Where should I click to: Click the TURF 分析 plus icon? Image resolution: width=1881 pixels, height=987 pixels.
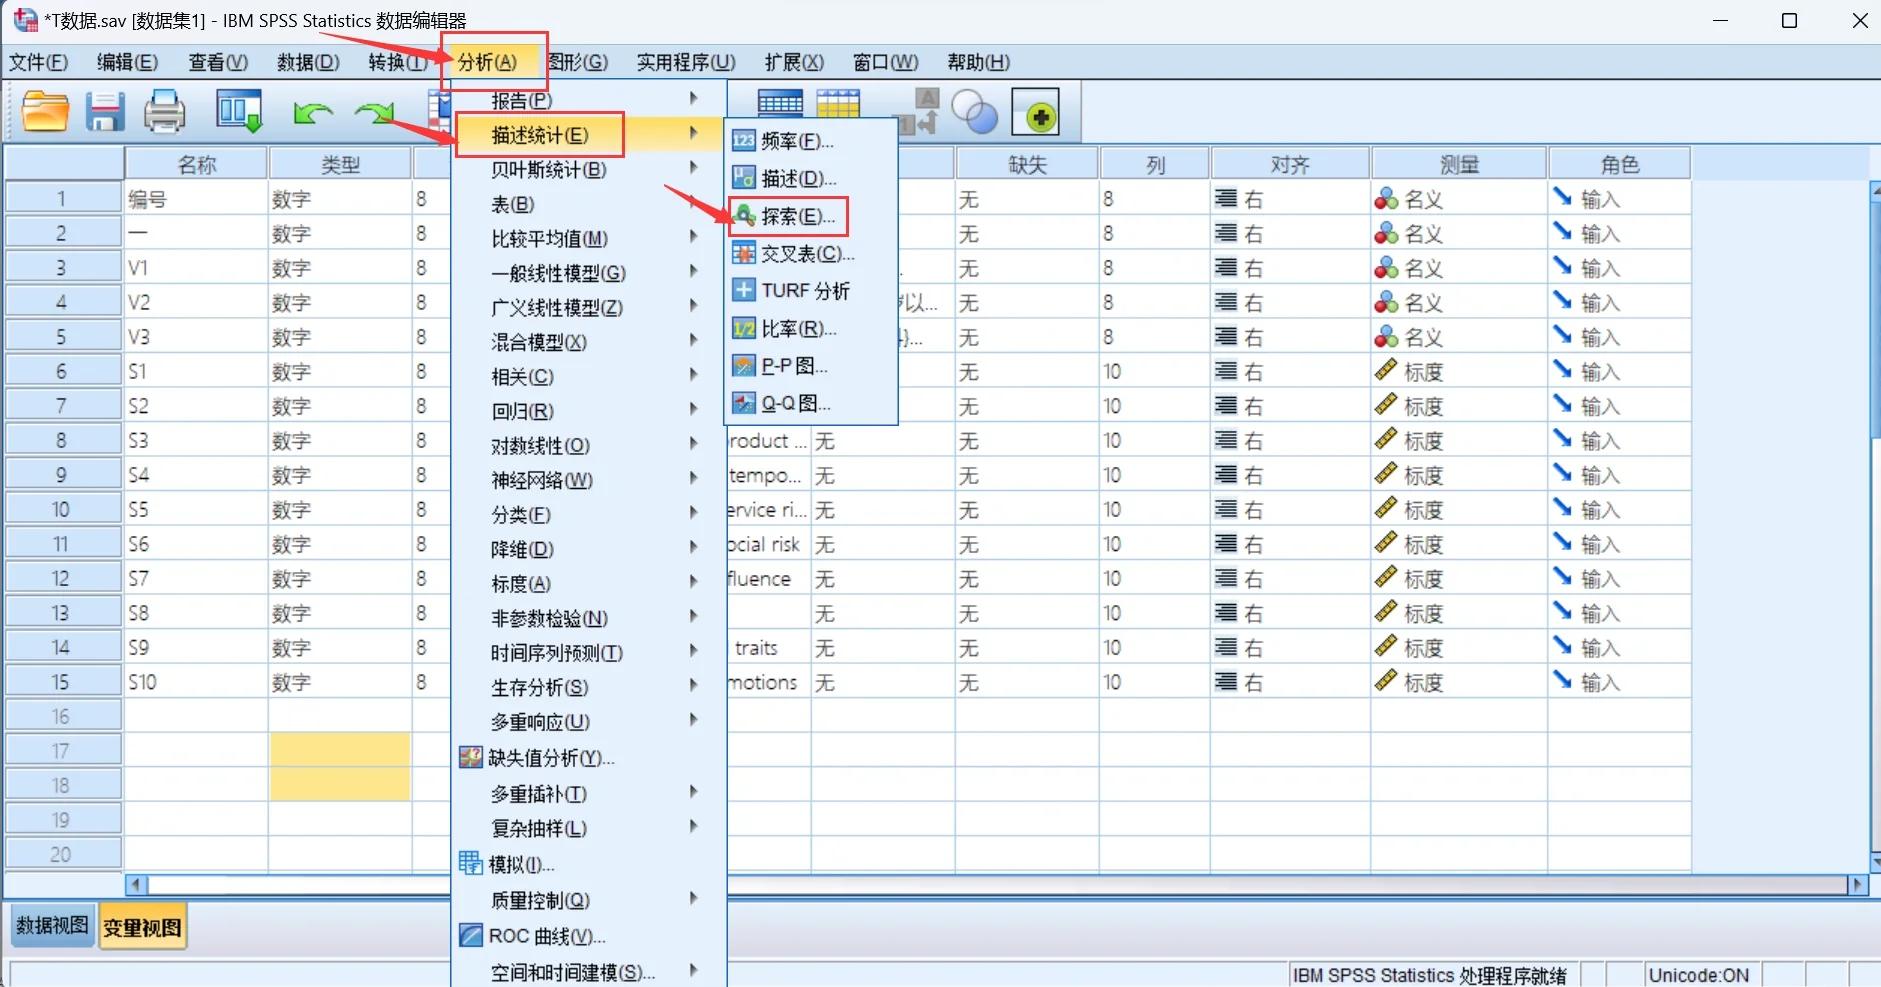pos(744,290)
